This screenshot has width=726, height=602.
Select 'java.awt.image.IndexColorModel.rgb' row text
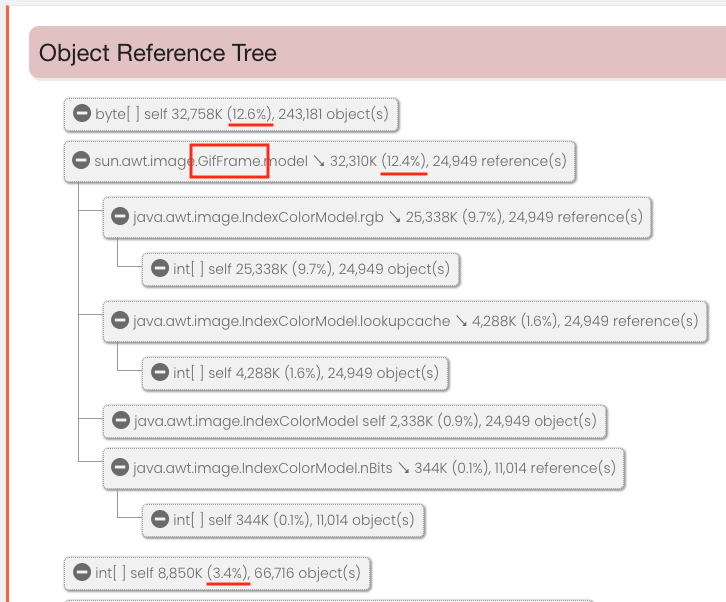(388, 217)
